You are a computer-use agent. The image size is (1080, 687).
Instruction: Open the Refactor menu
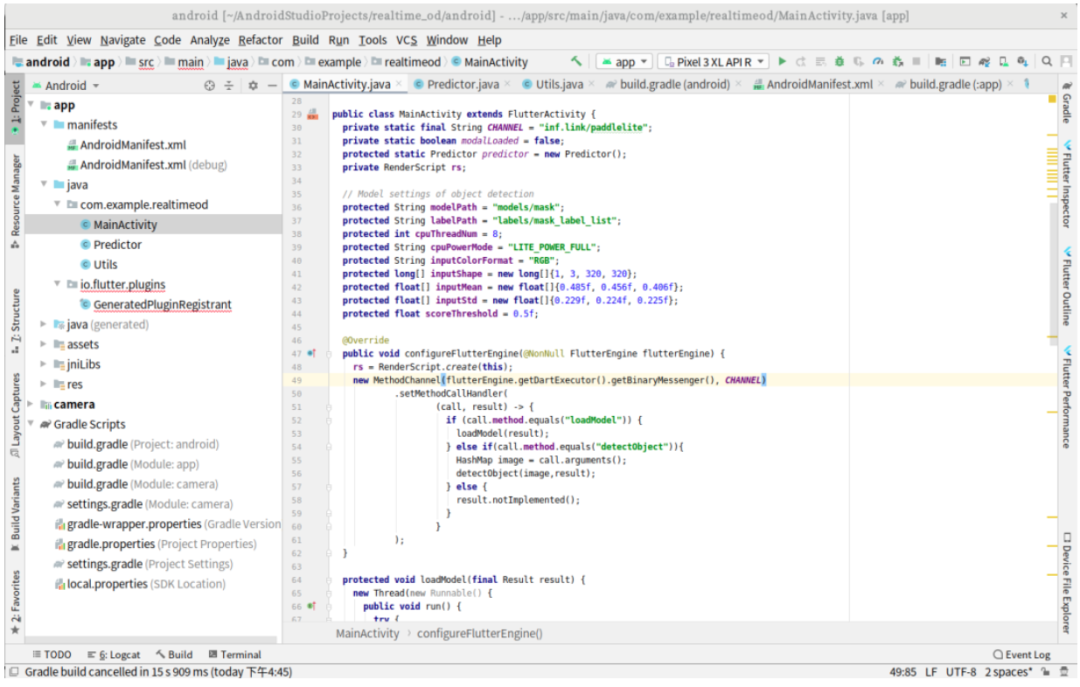[x=260, y=40]
